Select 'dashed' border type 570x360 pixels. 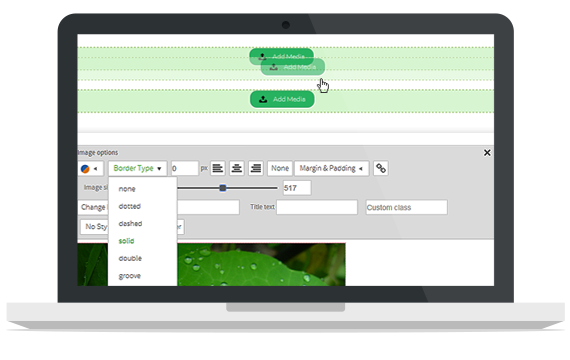pyautogui.click(x=130, y=224)
